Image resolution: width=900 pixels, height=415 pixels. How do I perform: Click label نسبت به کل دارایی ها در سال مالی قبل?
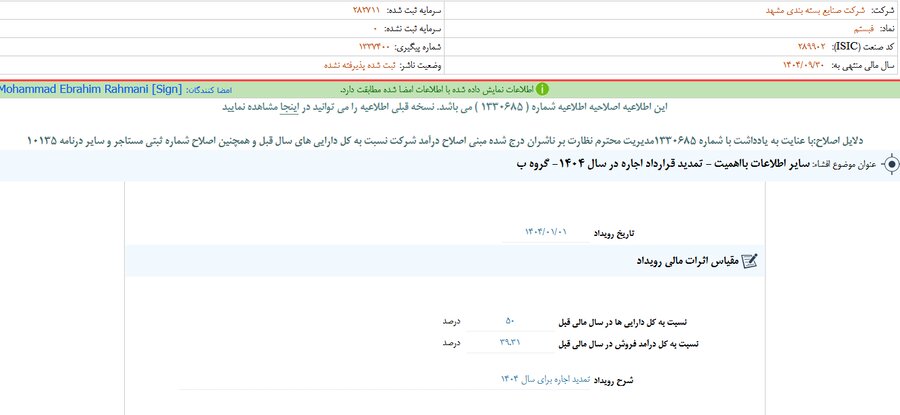pyautogui.click(x=624, y=322)
